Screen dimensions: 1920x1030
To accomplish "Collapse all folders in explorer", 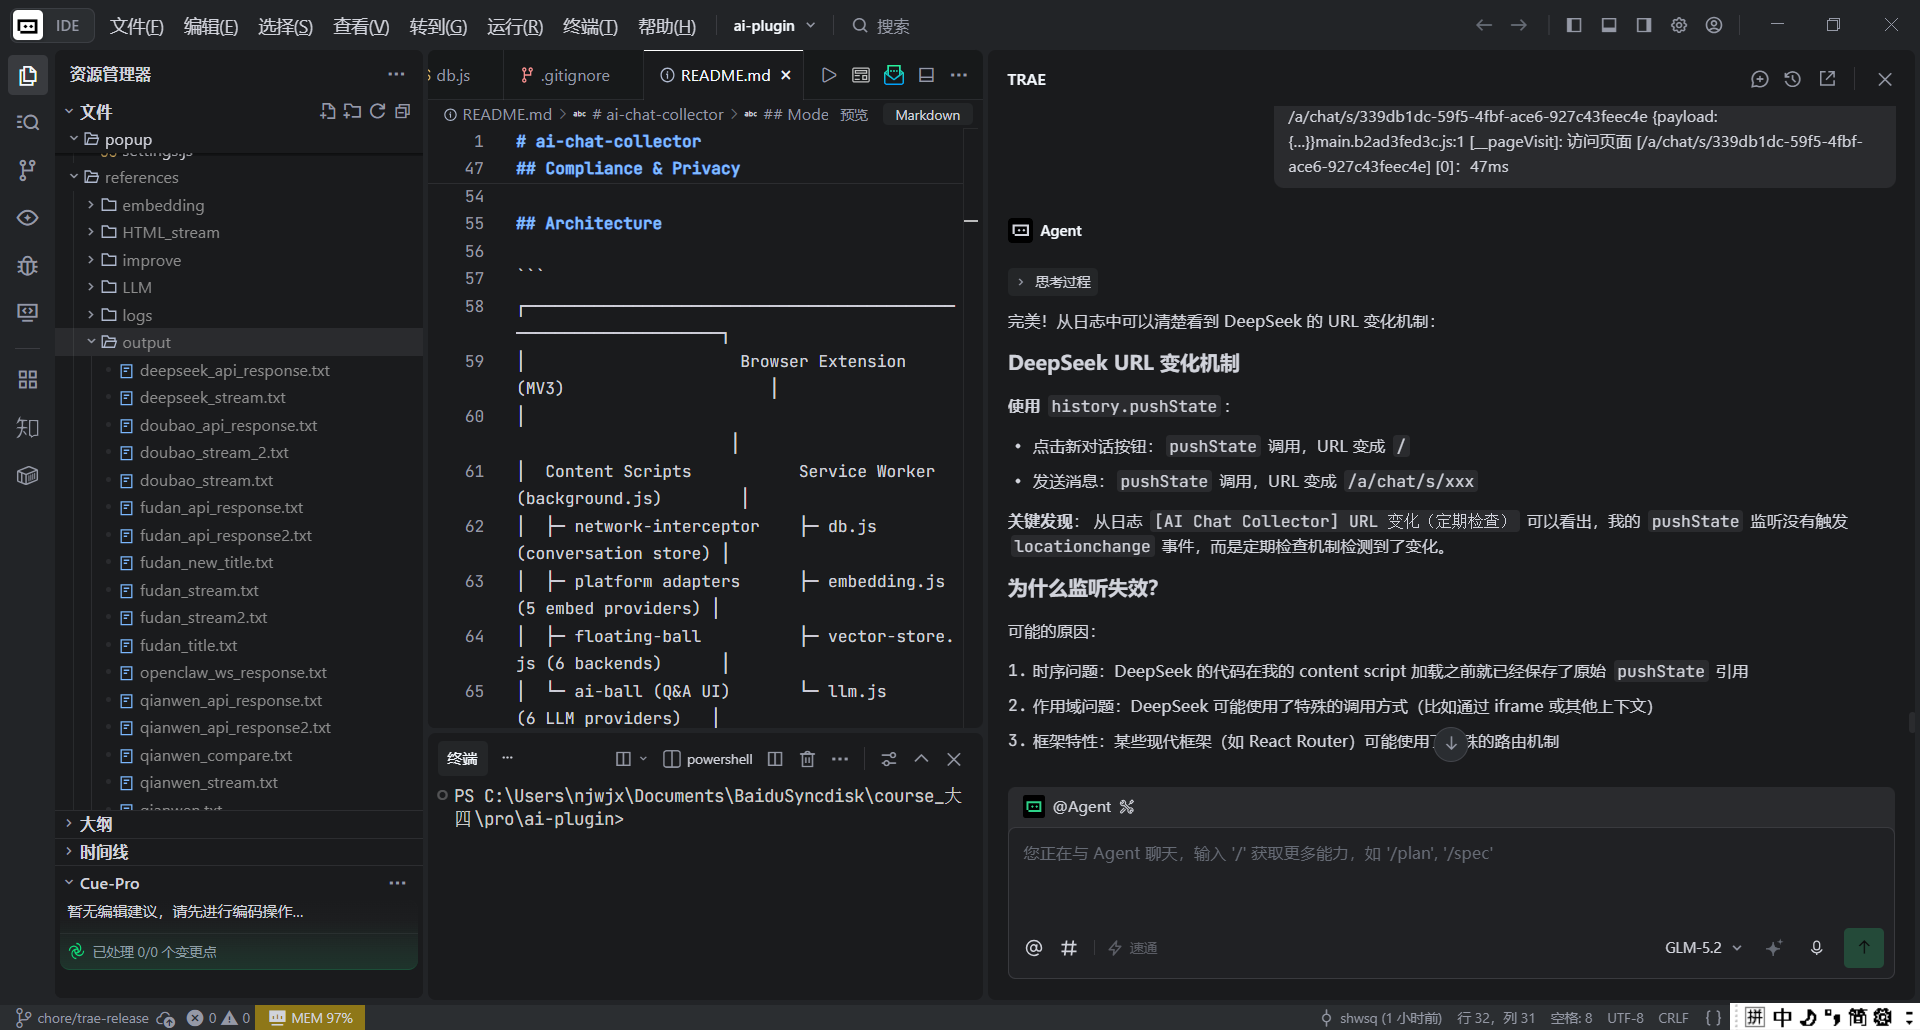I will pyautogui.click(x=403, y=111).
